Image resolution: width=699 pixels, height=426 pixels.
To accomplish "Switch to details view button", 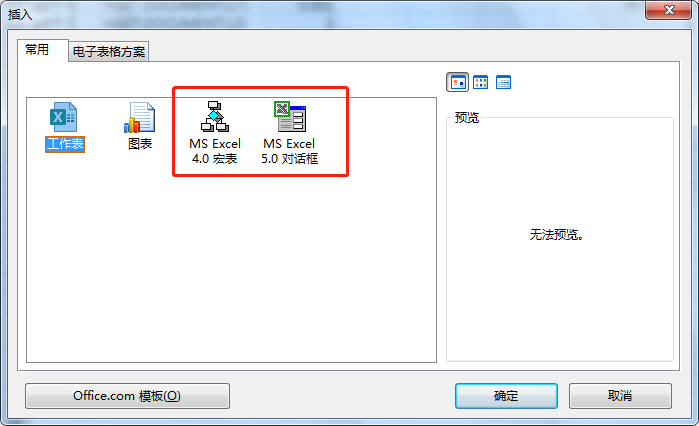I will [503, 82].
